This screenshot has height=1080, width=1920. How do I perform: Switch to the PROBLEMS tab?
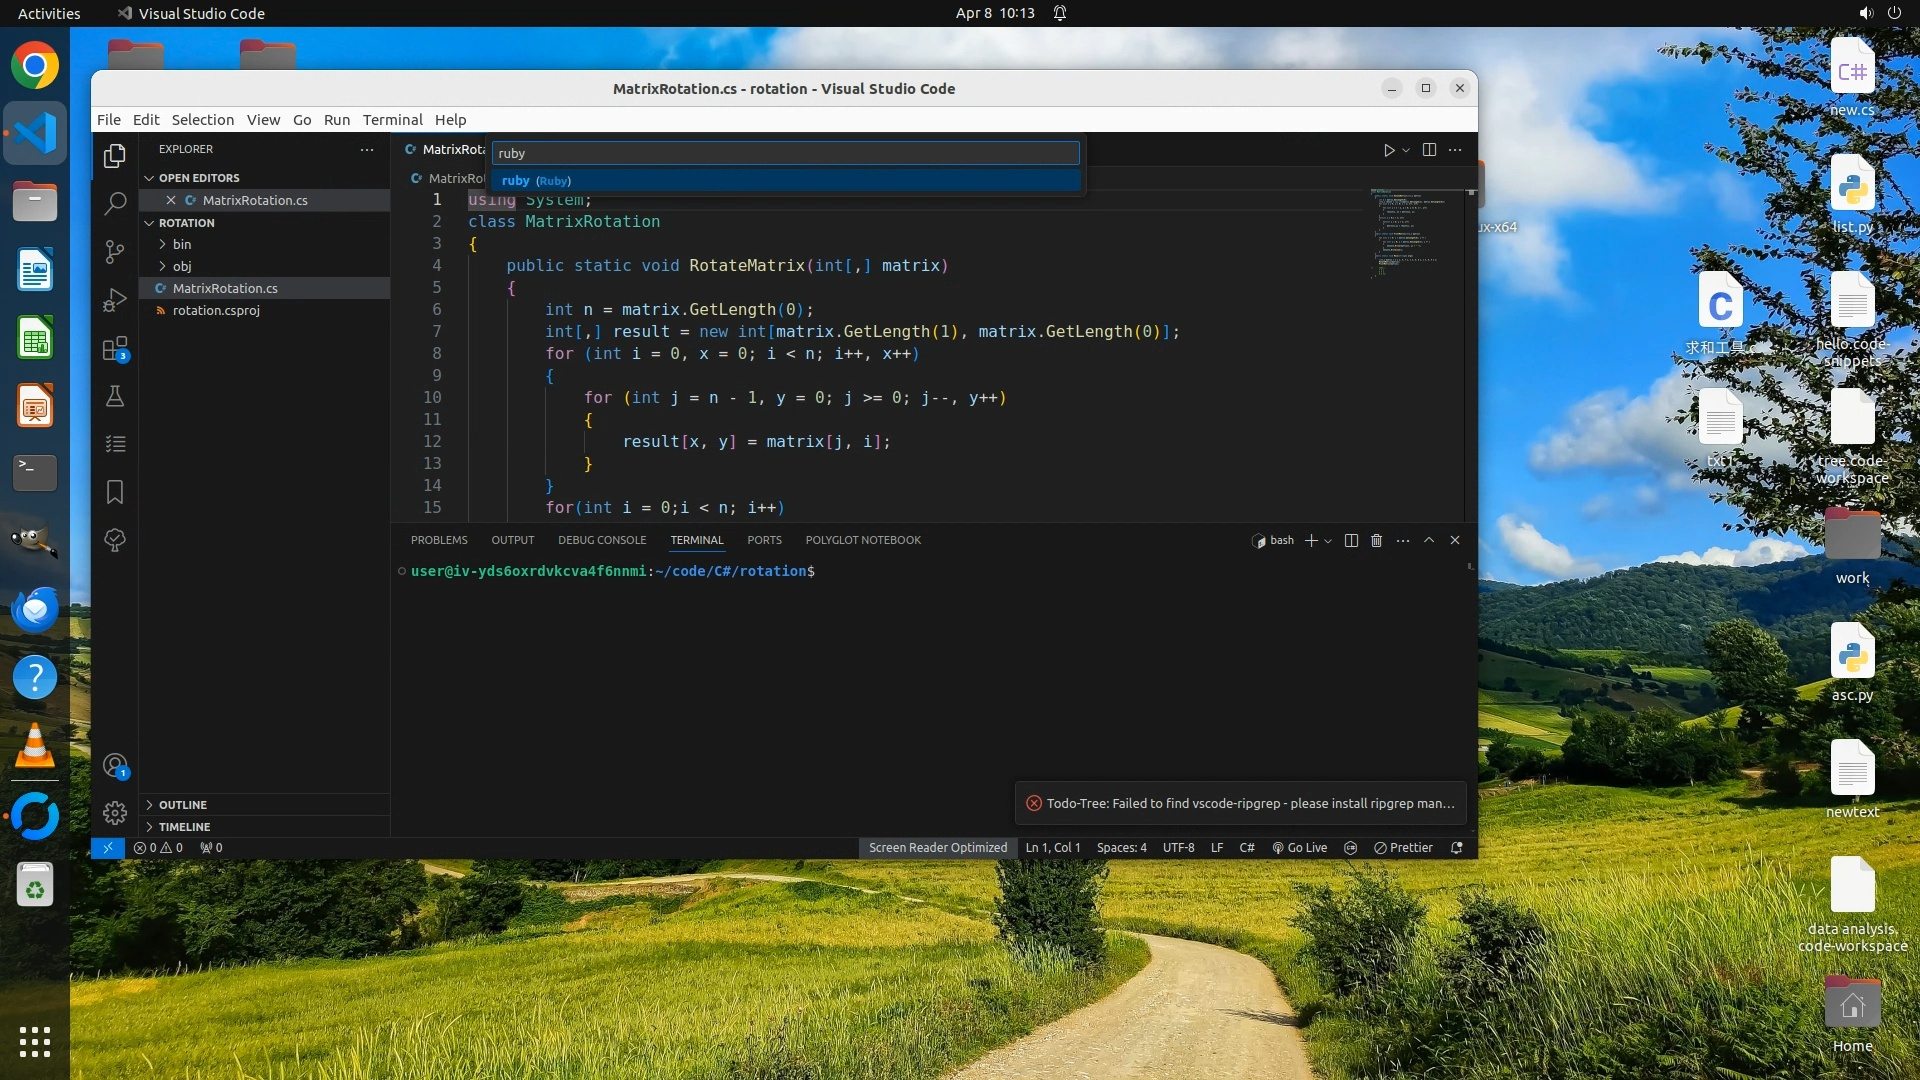[438, 540]
